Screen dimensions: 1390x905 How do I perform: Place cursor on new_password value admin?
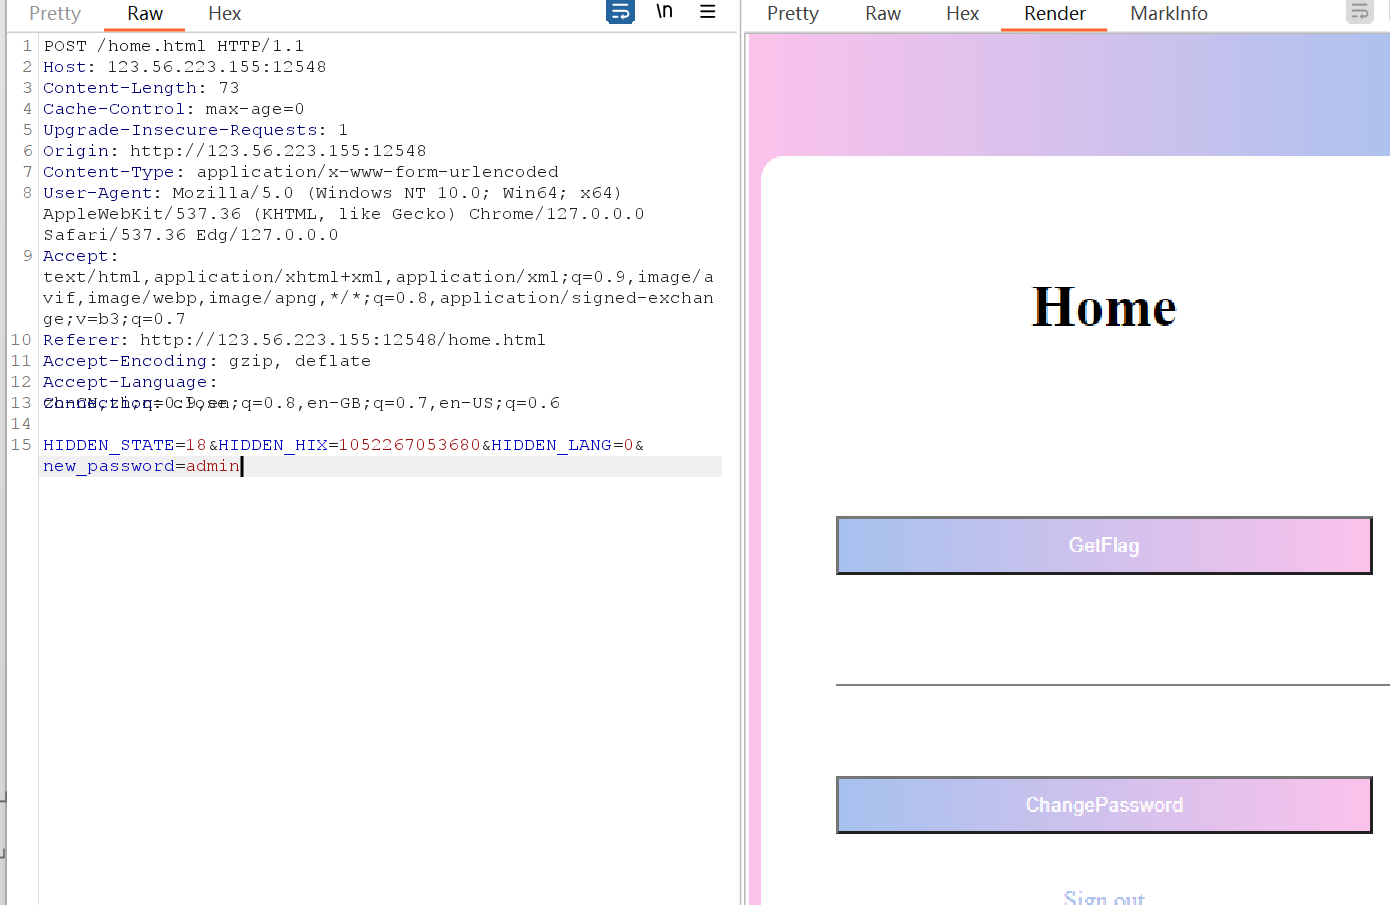213,466
